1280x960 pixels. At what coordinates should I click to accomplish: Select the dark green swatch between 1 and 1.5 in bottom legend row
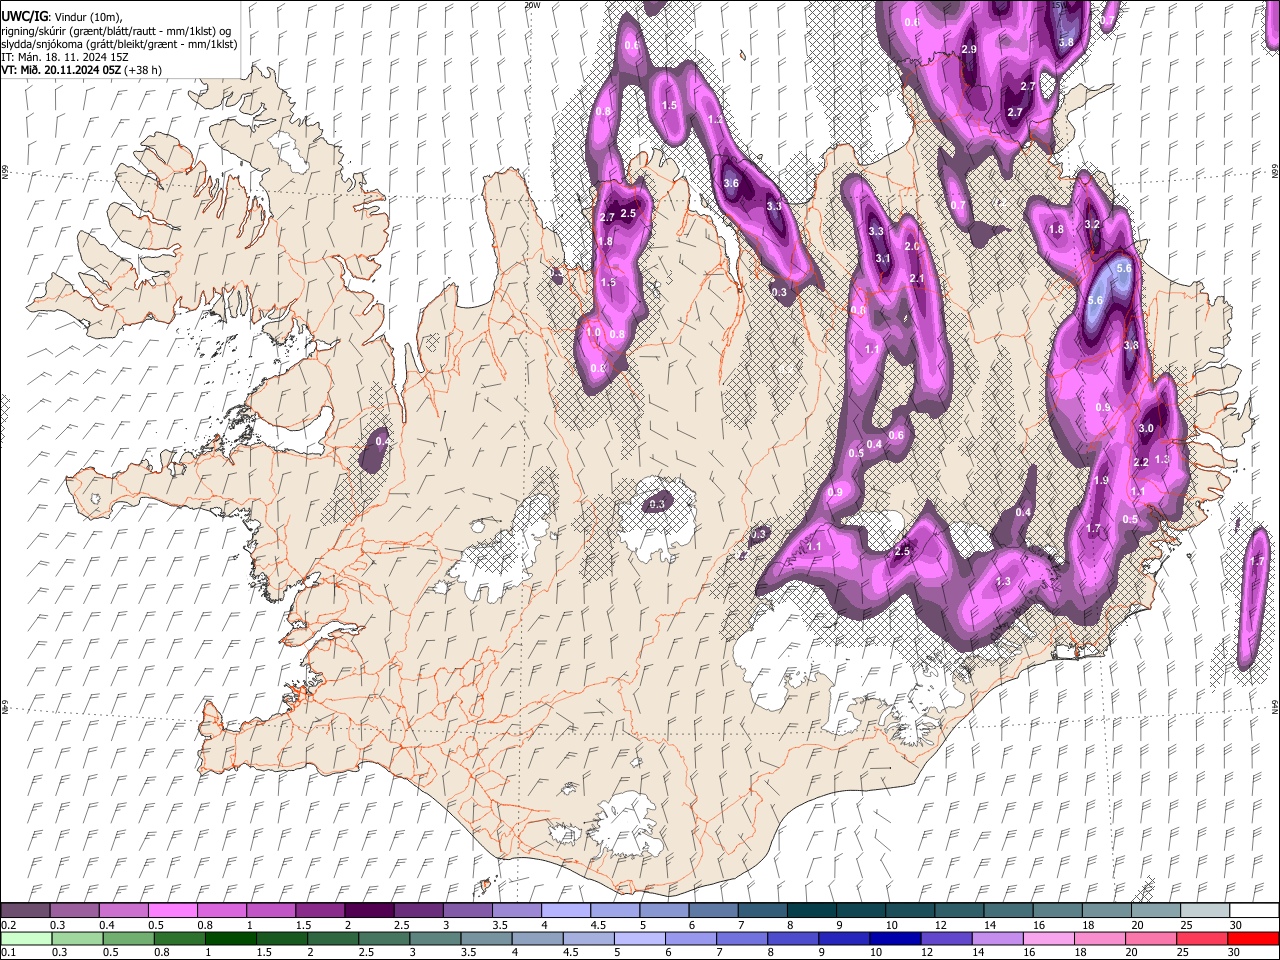point(229,938)
